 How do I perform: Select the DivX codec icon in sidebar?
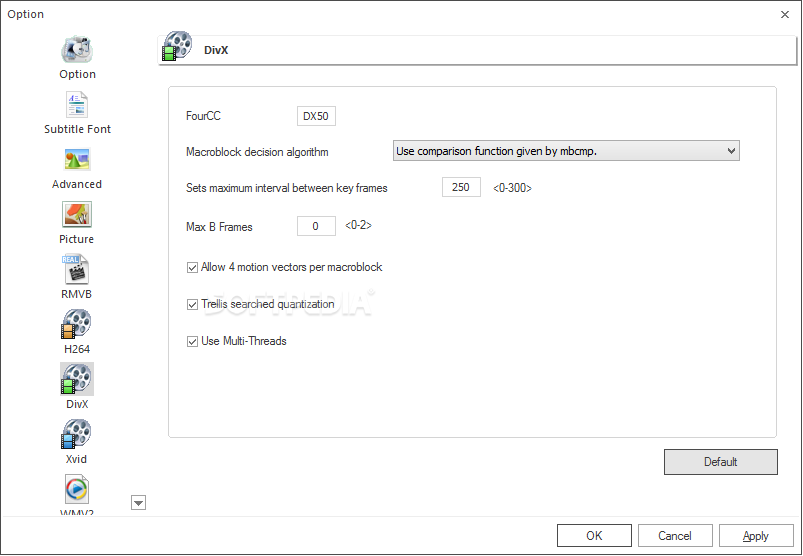tap(77, 379)
